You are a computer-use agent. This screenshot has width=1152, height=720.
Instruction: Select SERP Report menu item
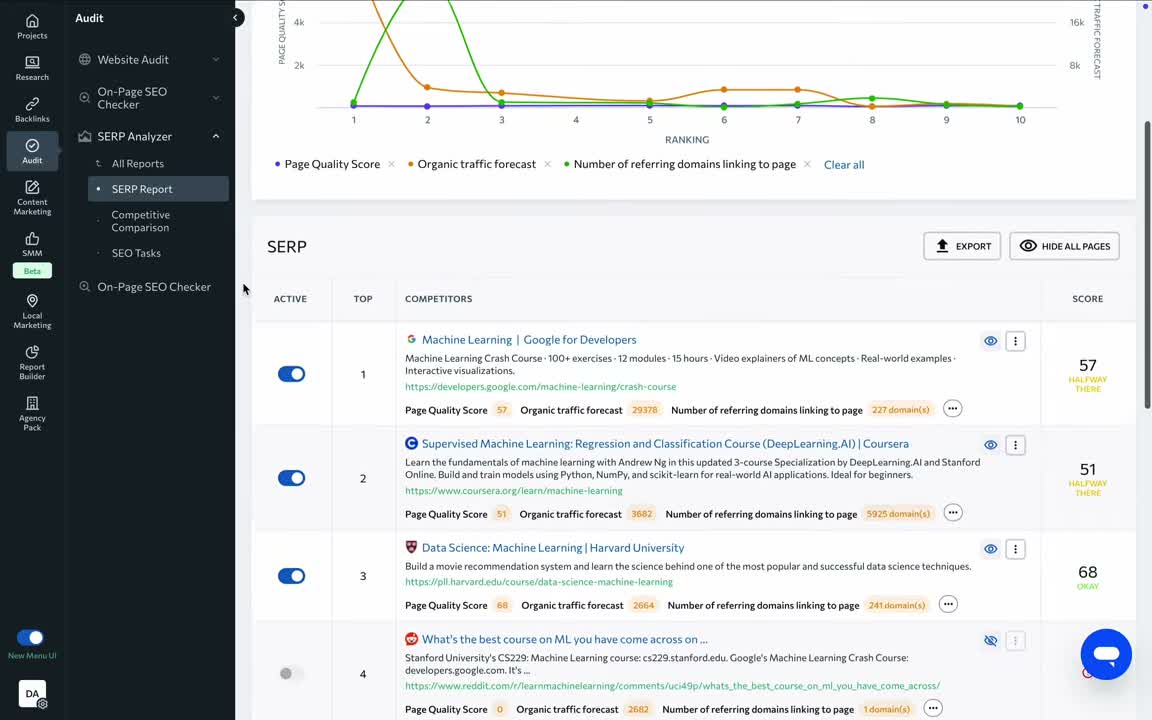158,189
